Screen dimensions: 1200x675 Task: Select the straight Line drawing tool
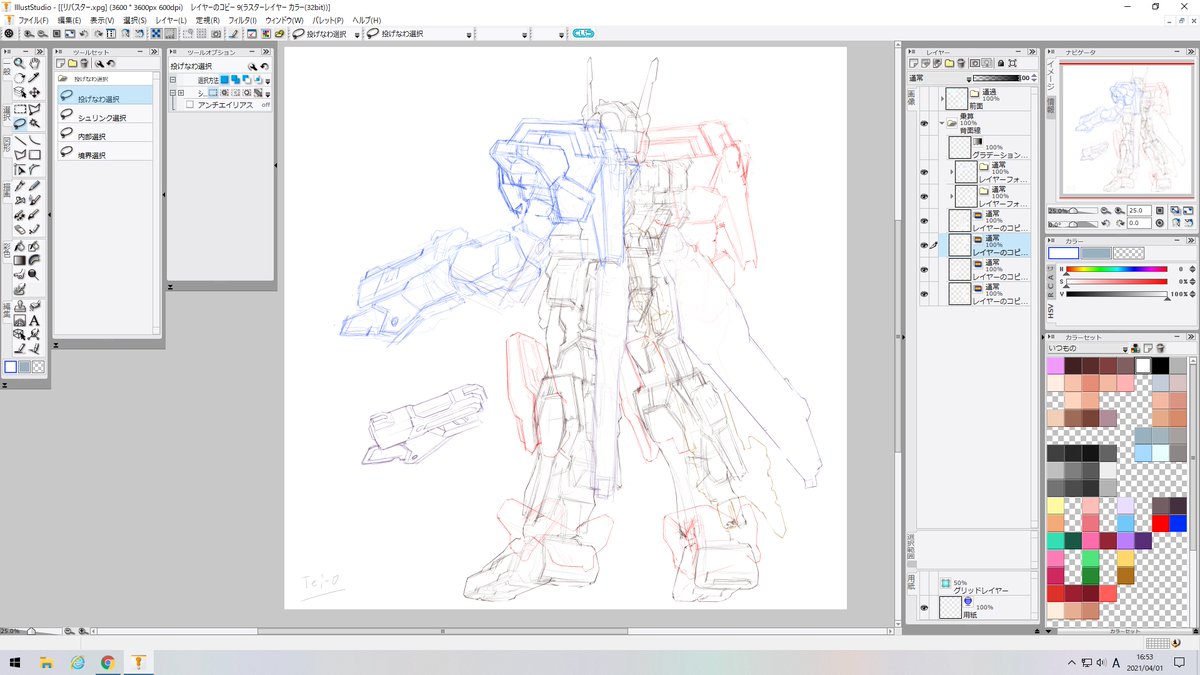(x=19, y=139)
